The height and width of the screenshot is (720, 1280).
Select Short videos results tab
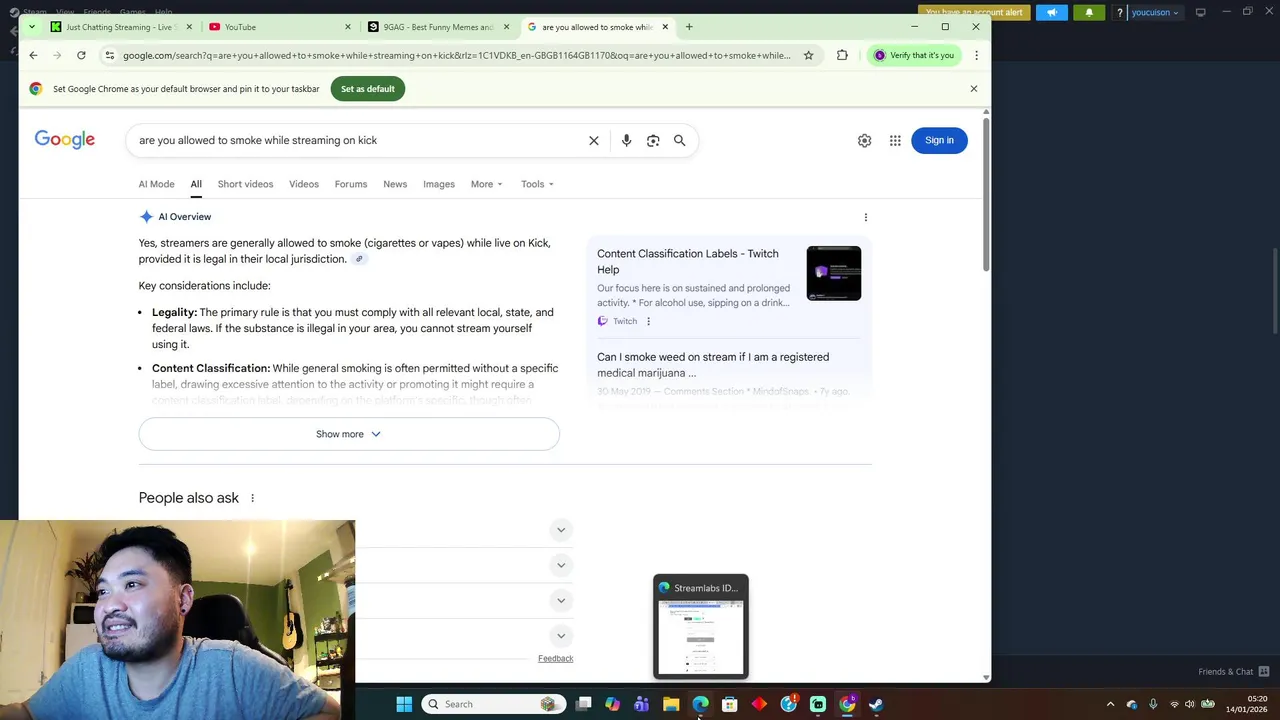coord(245,184)
